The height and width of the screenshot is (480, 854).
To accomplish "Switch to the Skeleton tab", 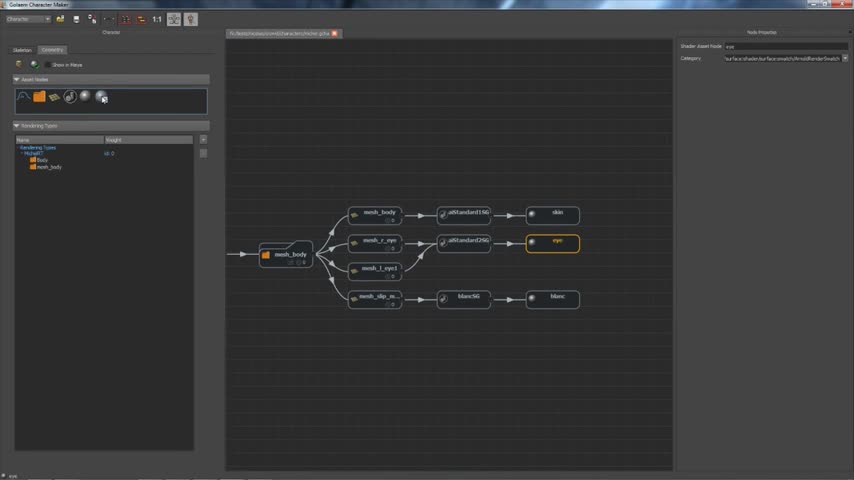I will tap(22, 50).
